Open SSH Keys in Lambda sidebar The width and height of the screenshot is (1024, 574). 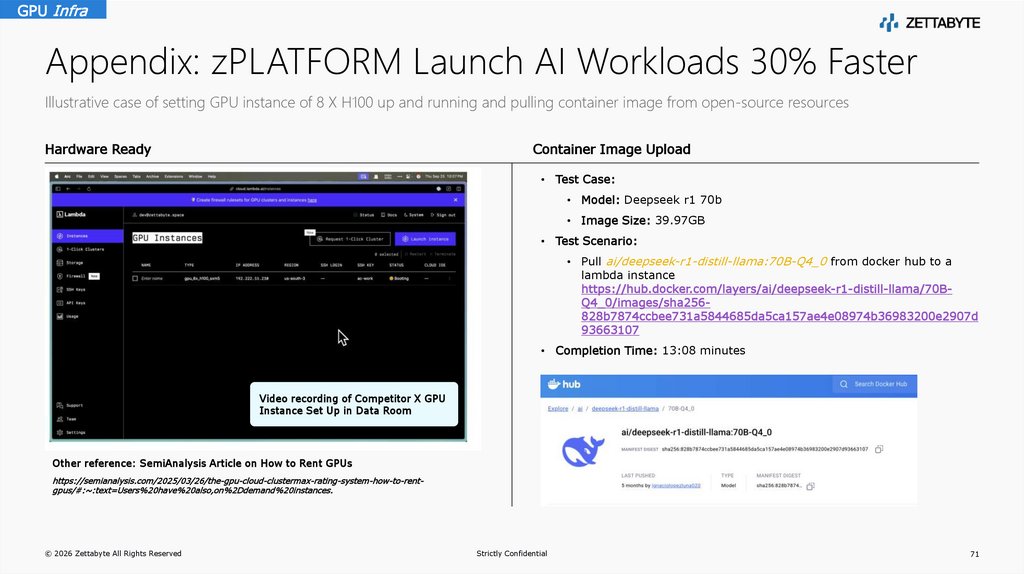(71, 289)
